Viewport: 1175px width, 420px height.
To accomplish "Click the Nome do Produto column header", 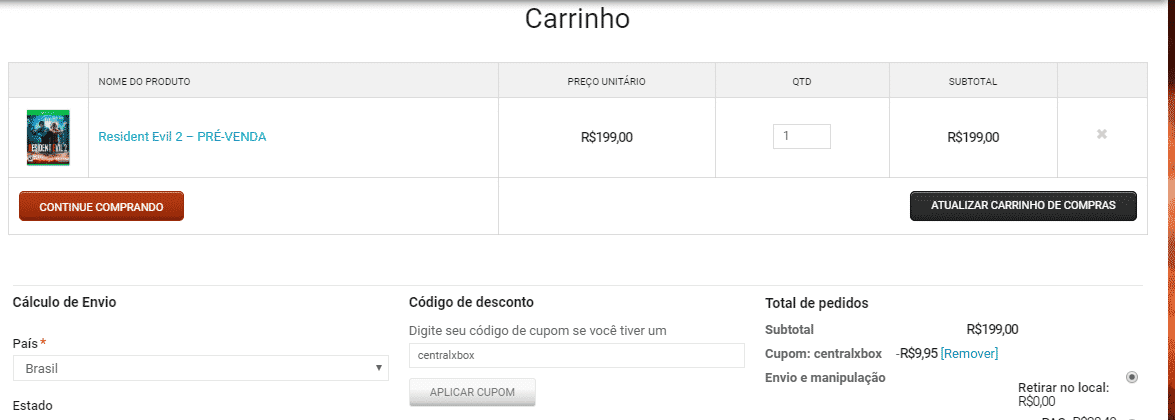I will [144, 82].
